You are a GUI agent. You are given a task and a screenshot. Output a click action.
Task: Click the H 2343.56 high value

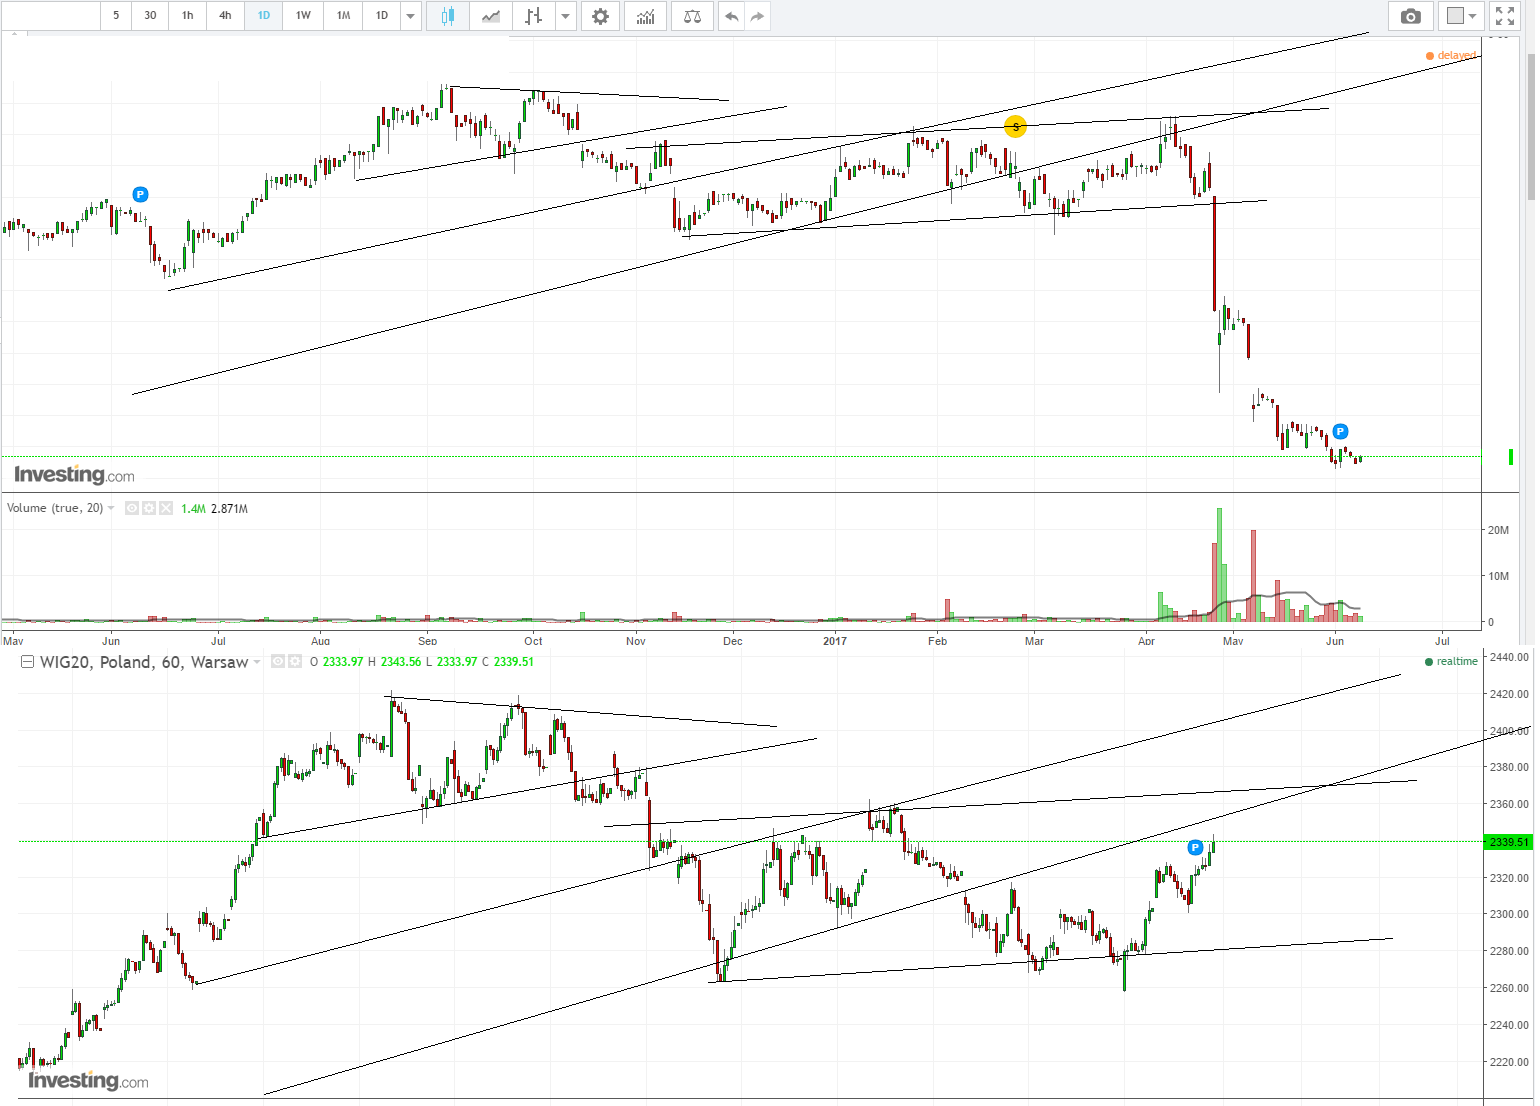click(x=396, y=662)
